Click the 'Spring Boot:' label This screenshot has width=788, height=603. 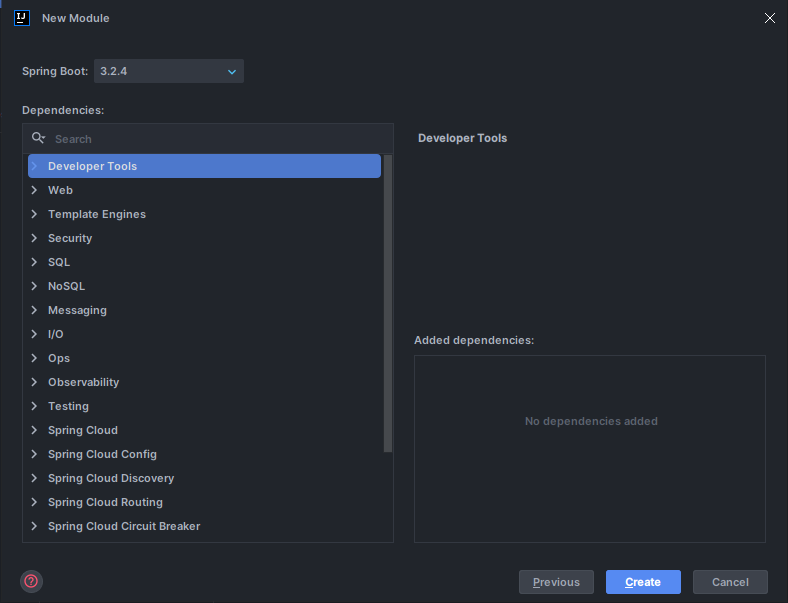[55, 71]
